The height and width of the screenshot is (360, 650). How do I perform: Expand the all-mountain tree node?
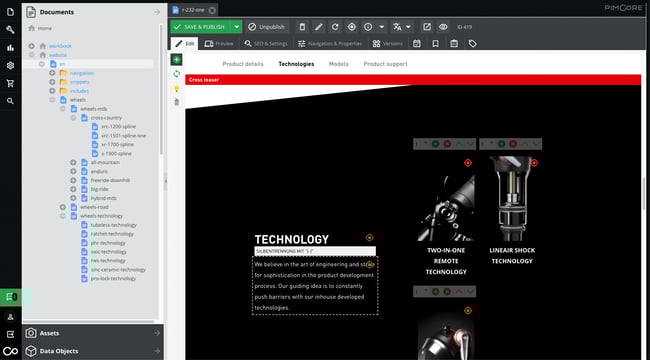point(73,163)
